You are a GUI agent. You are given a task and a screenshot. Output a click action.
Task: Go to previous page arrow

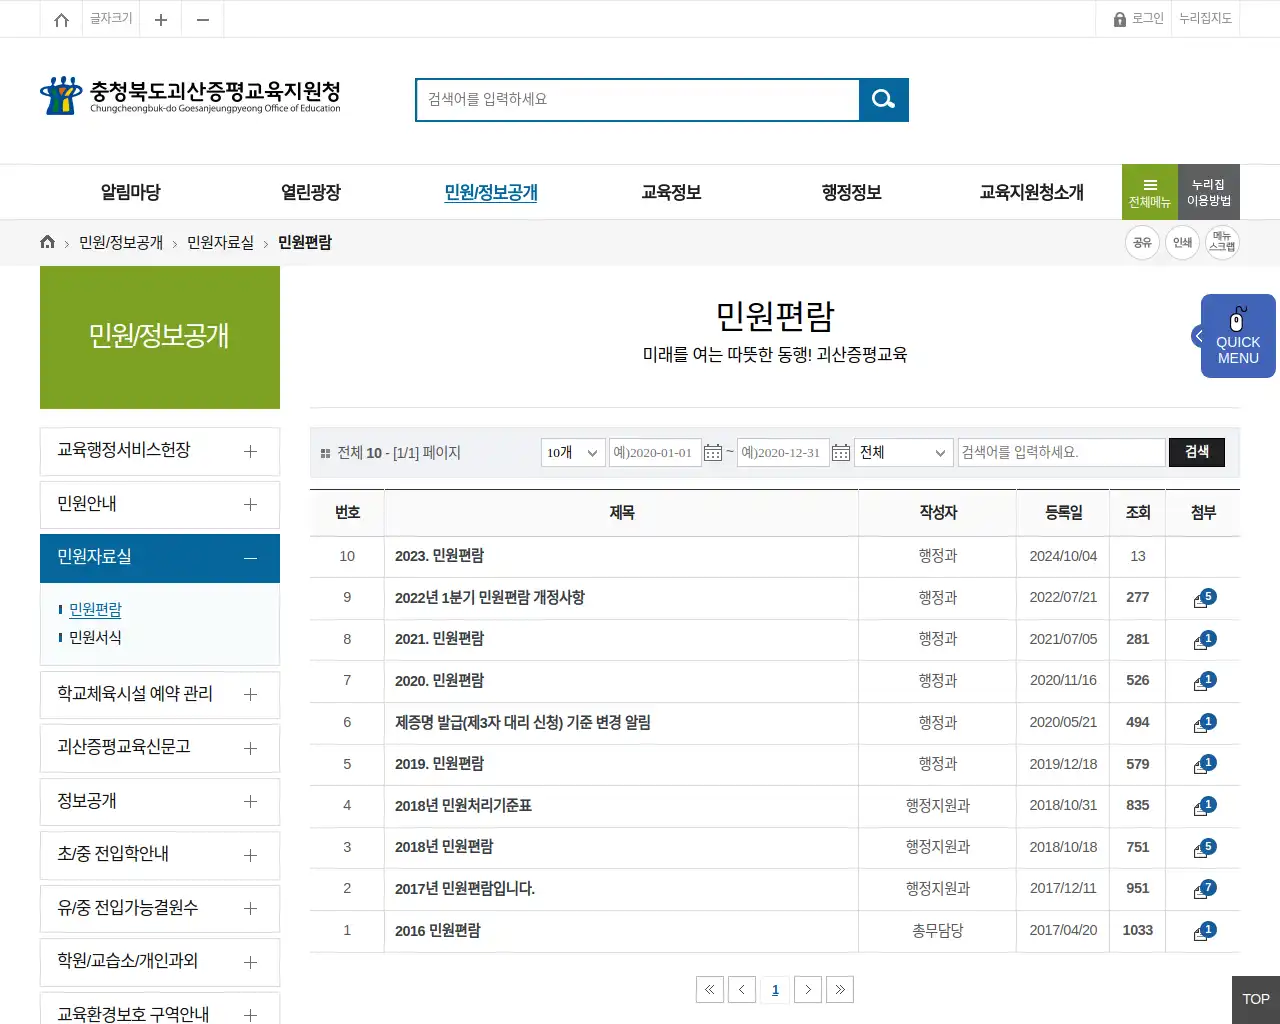[x=742, y=989]
